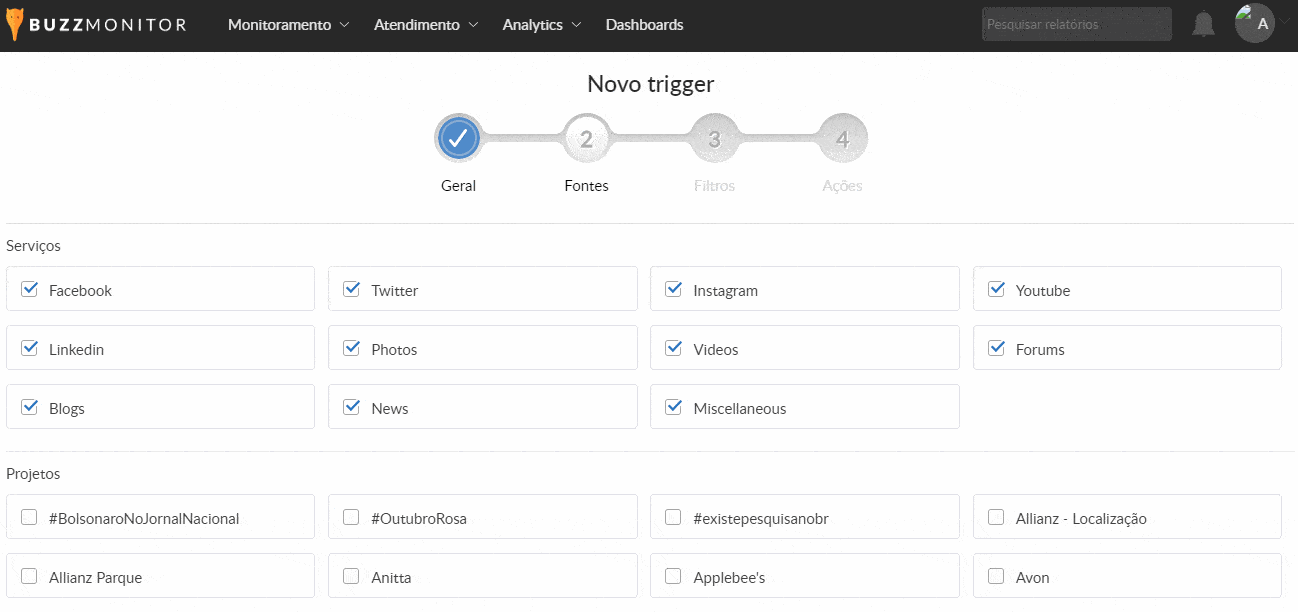
Task: Open the Analytics dropdown
Action: (x=541, y=25)
